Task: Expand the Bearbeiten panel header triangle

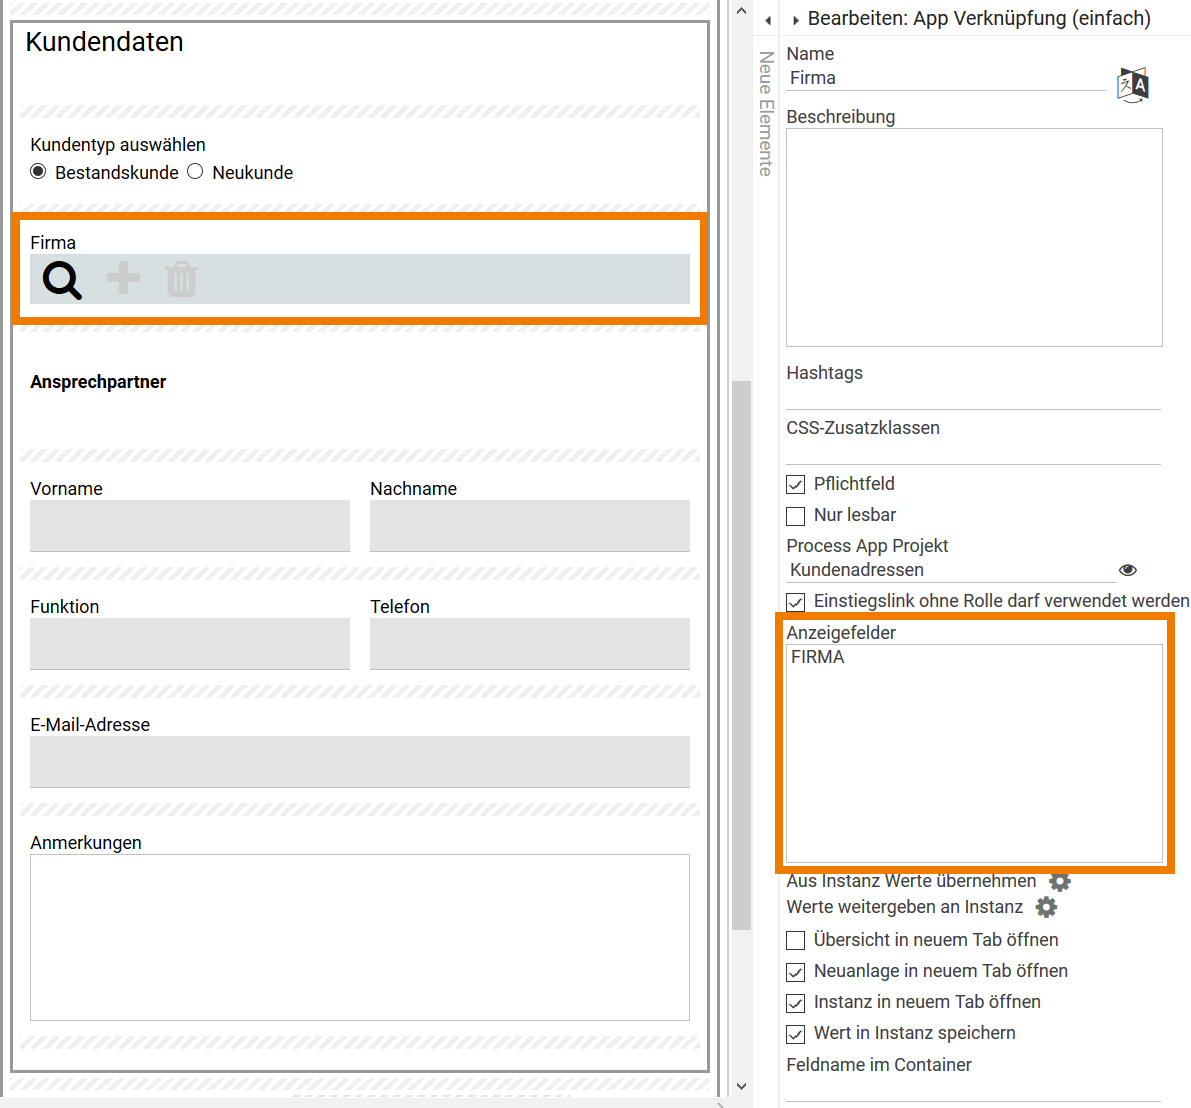Action: [796, 20]
